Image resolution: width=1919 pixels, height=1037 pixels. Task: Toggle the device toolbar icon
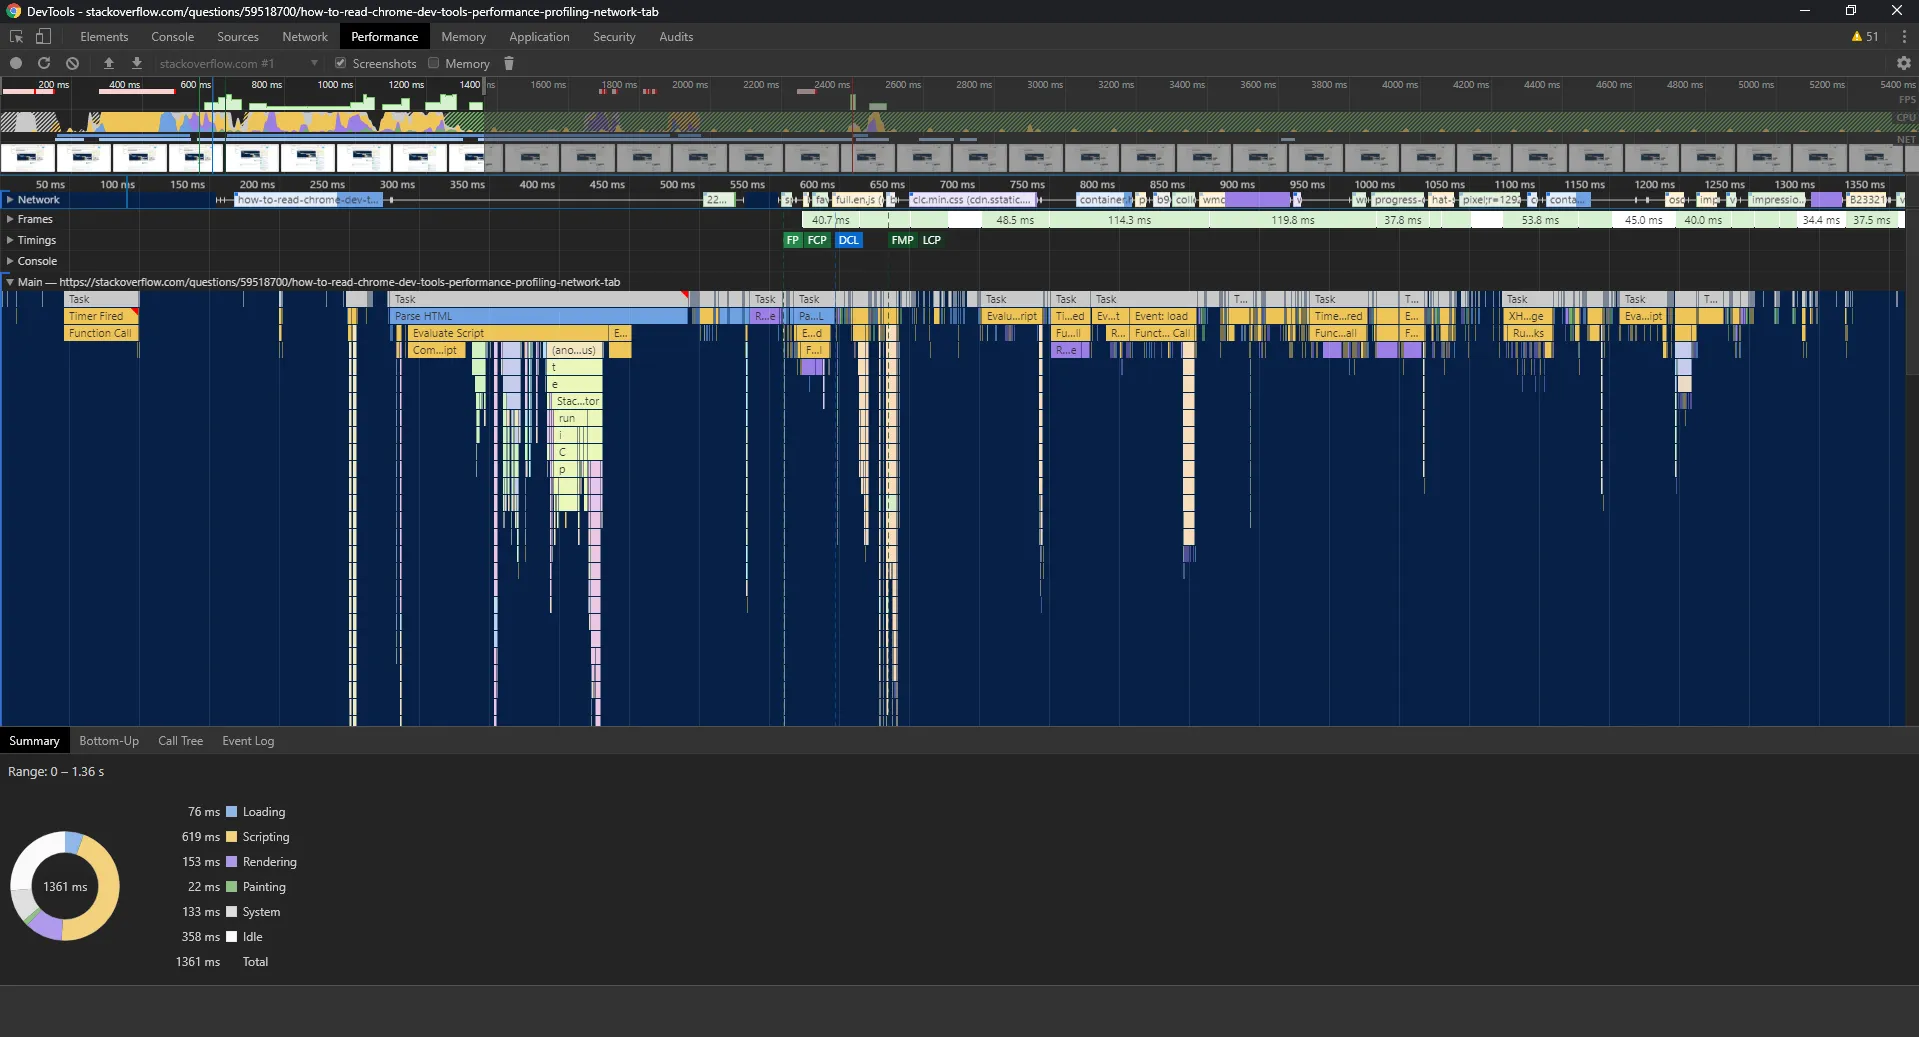tap(43, 37)
